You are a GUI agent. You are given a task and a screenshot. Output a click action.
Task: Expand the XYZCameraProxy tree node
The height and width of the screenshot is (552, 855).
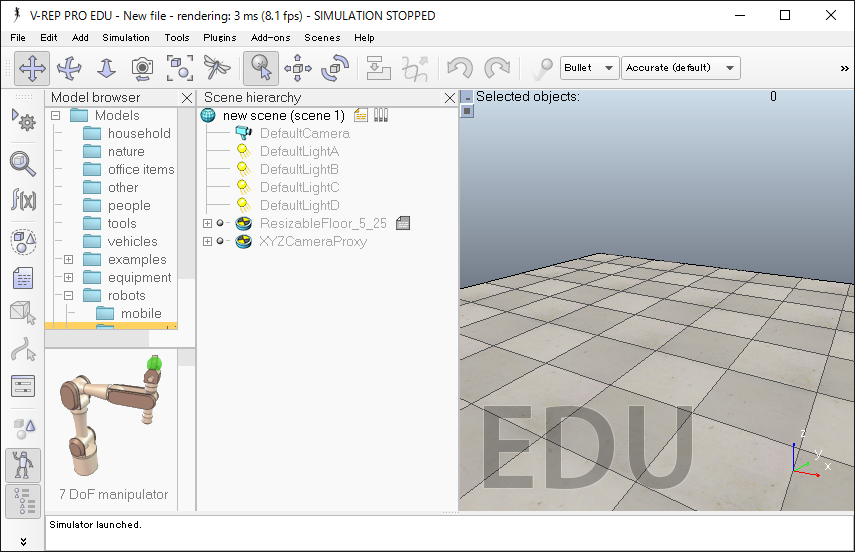[207, 241]
